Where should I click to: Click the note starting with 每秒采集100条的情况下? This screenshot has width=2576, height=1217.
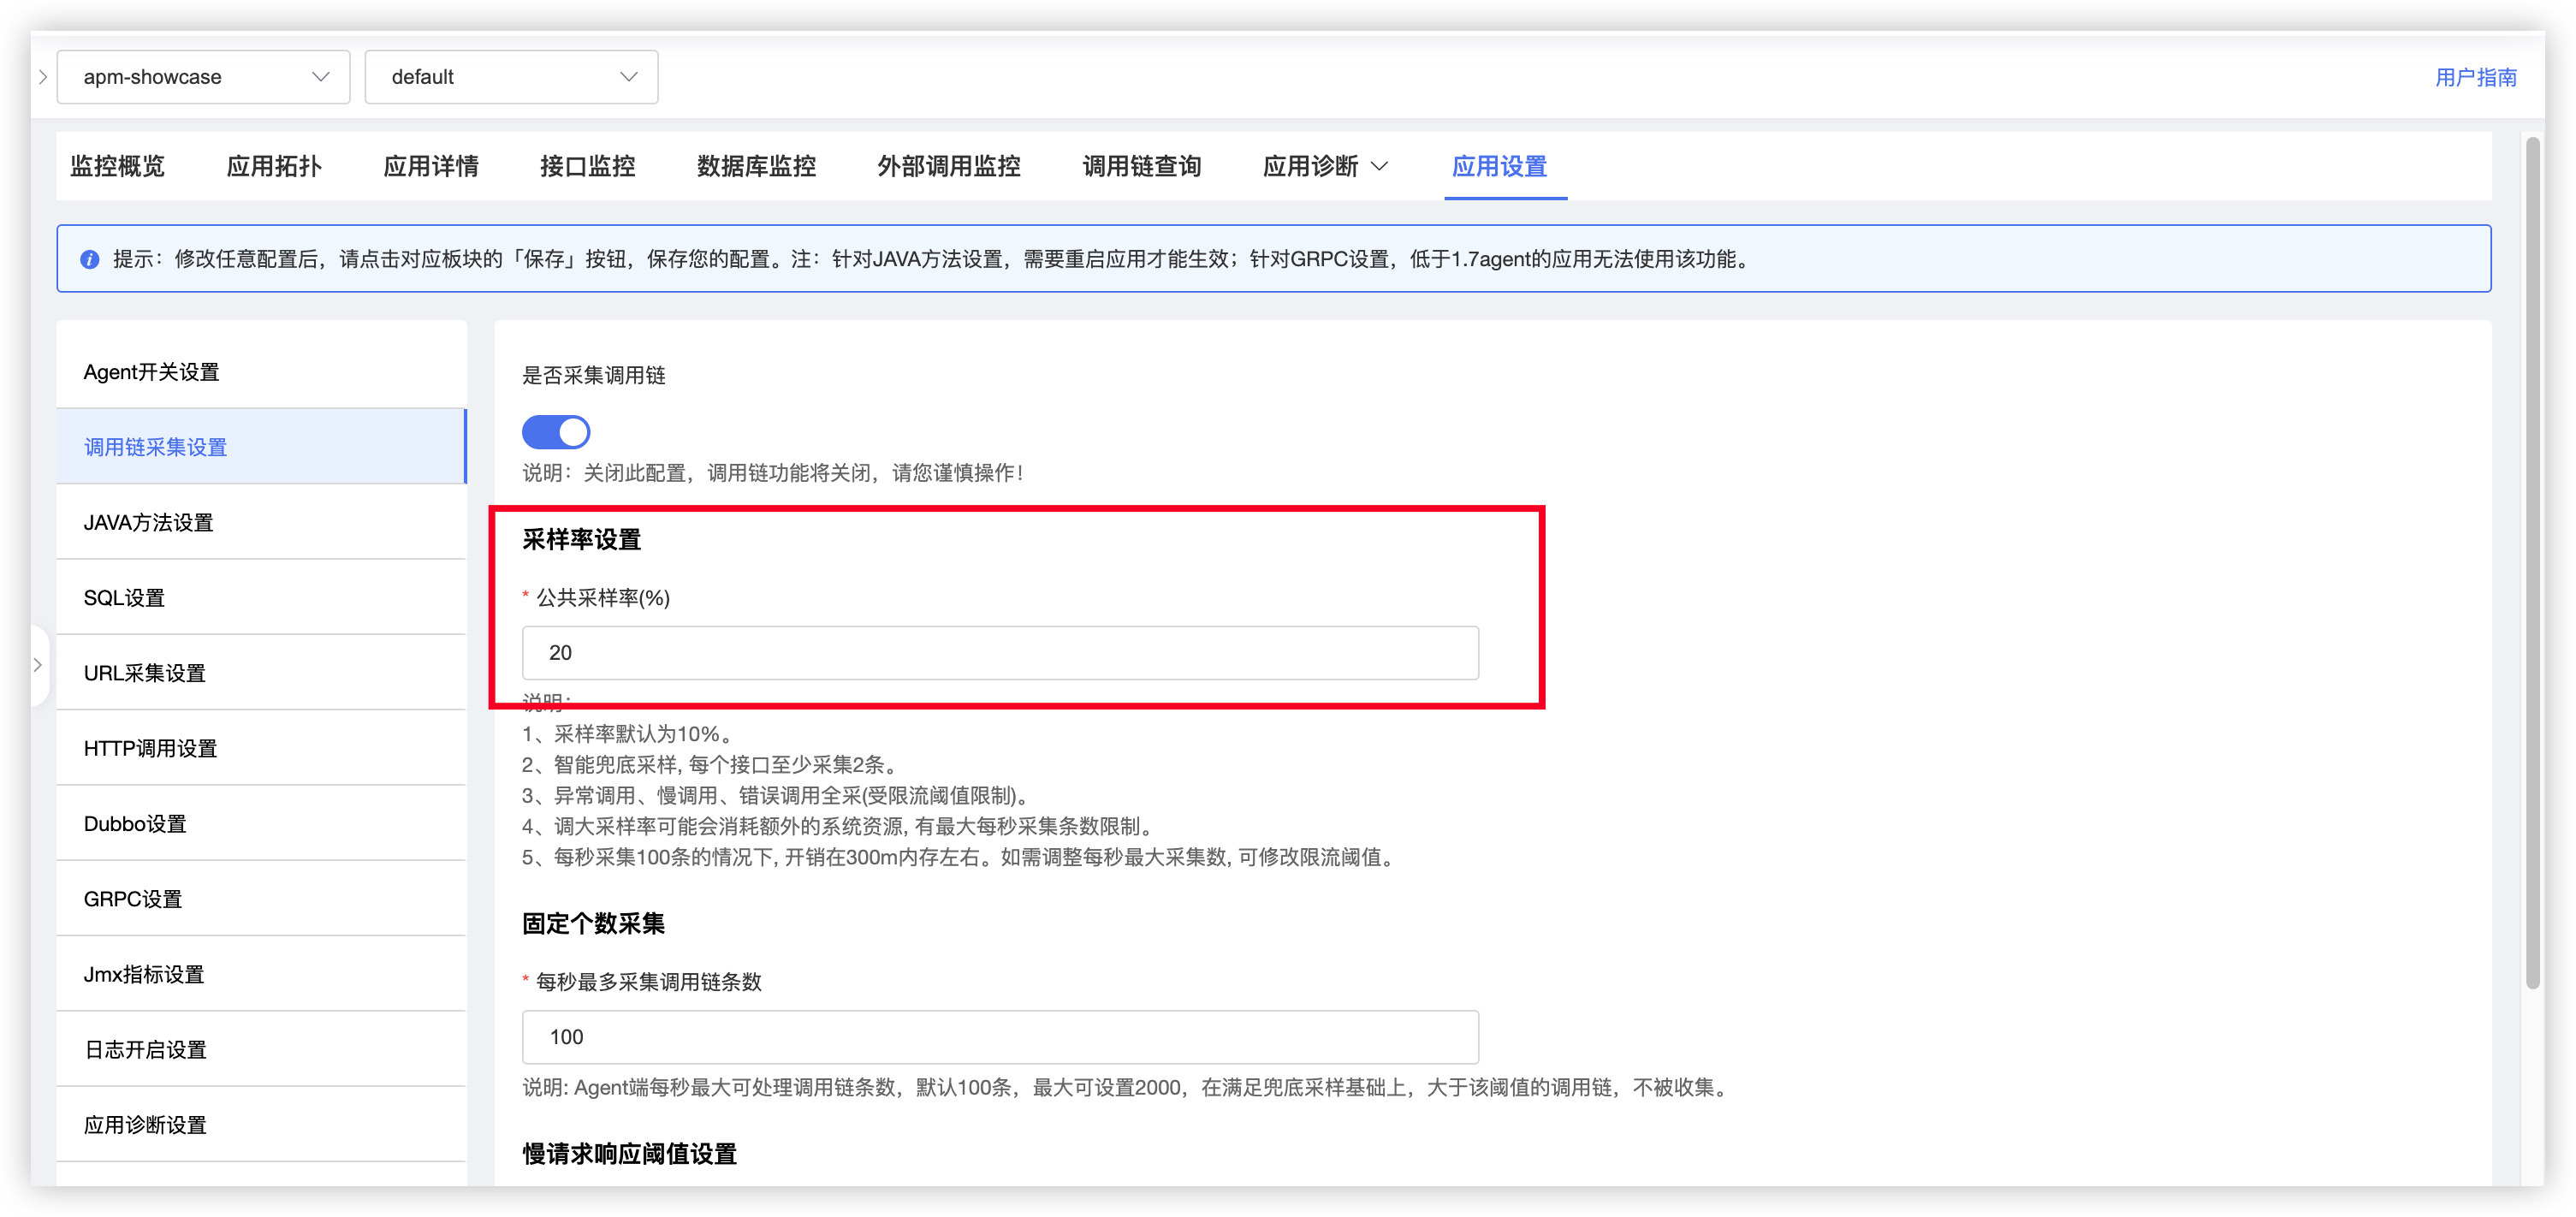(962, 858)
